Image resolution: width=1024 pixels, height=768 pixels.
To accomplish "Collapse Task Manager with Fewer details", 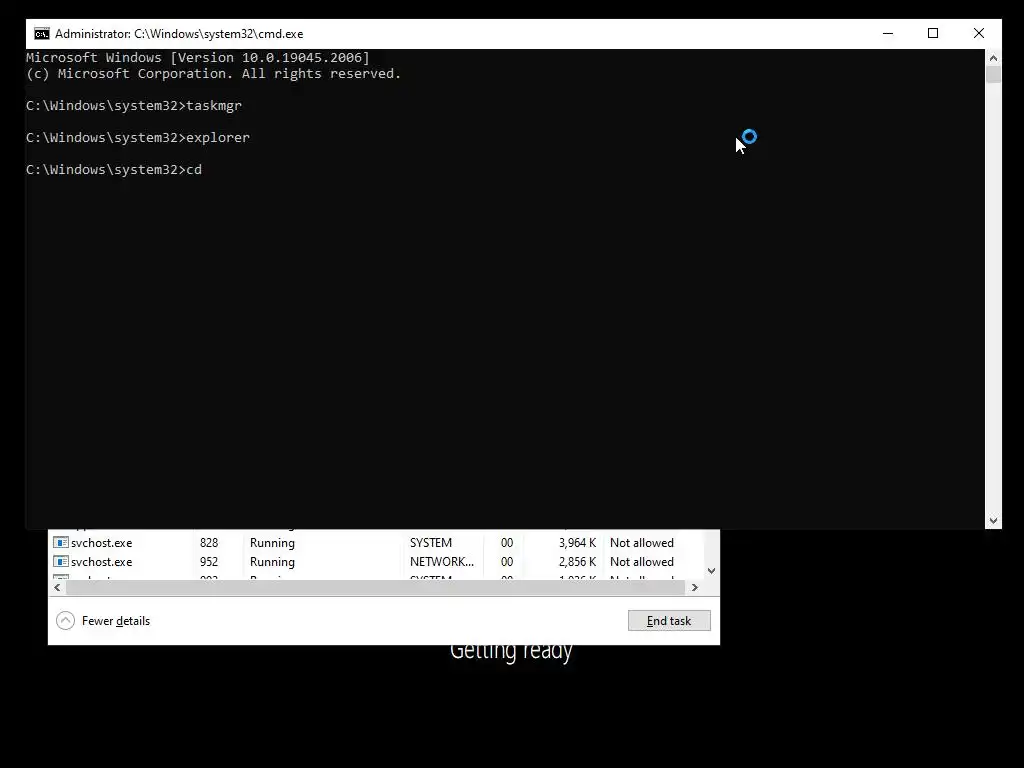I will click(103, 621).
